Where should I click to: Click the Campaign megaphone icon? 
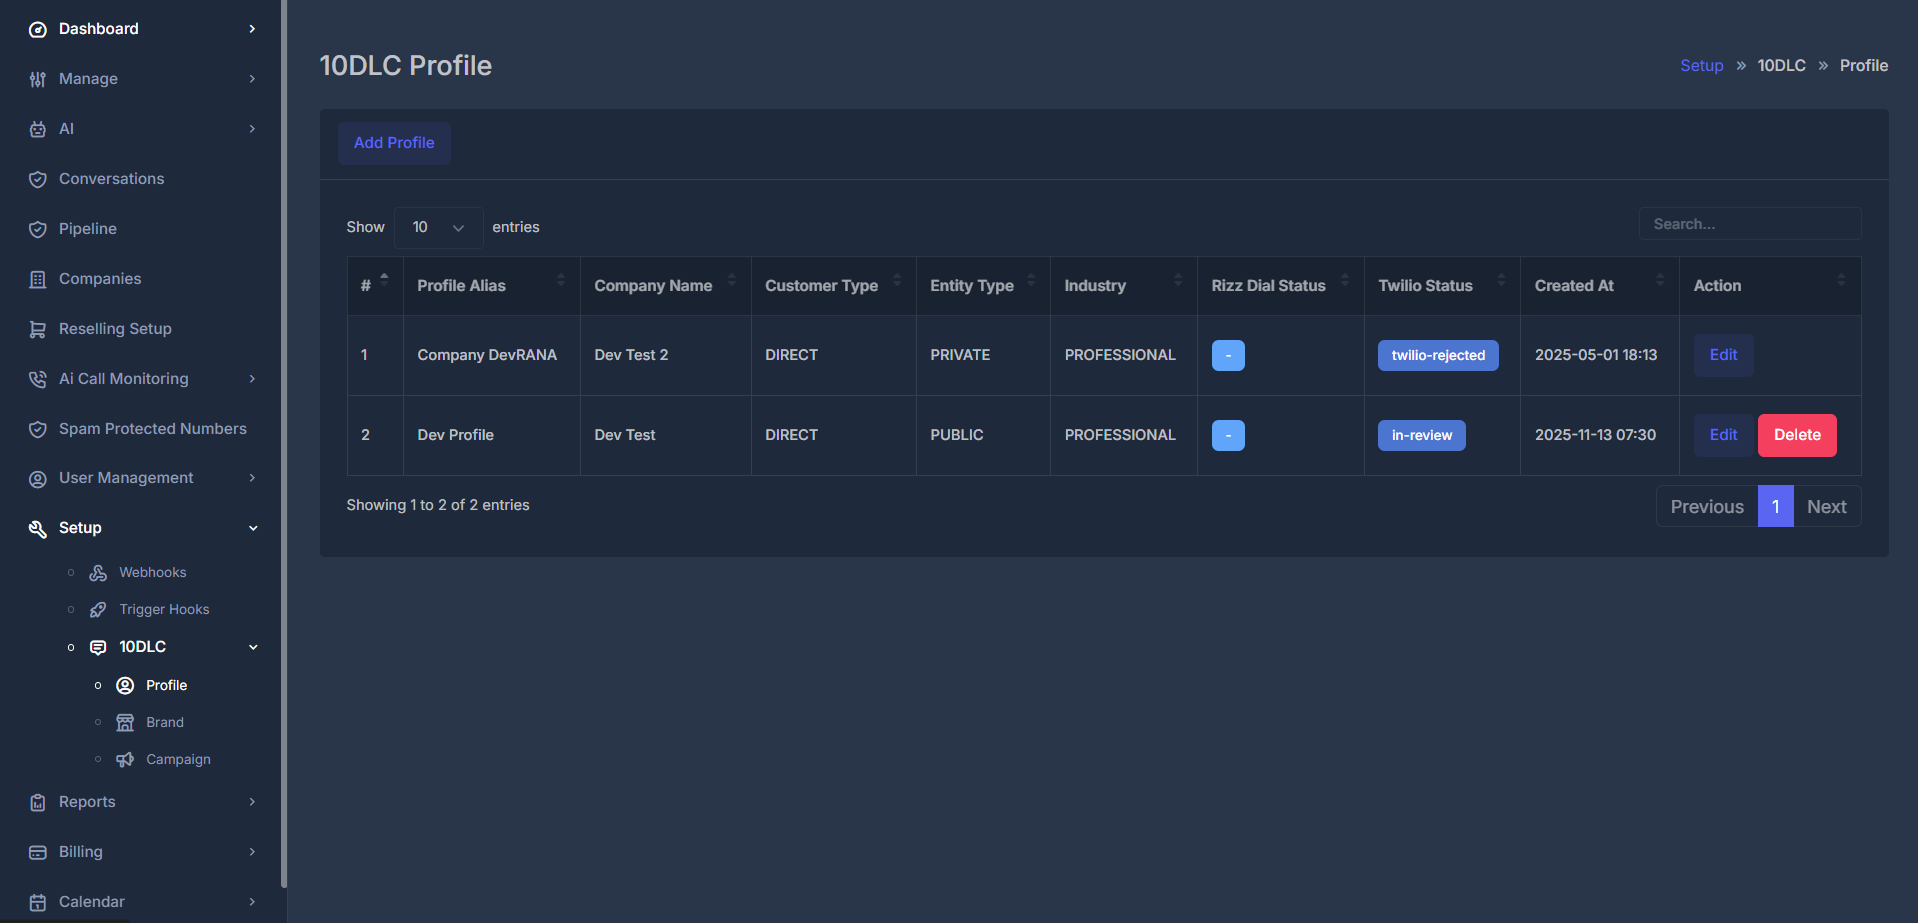click(x=124, y=759)
